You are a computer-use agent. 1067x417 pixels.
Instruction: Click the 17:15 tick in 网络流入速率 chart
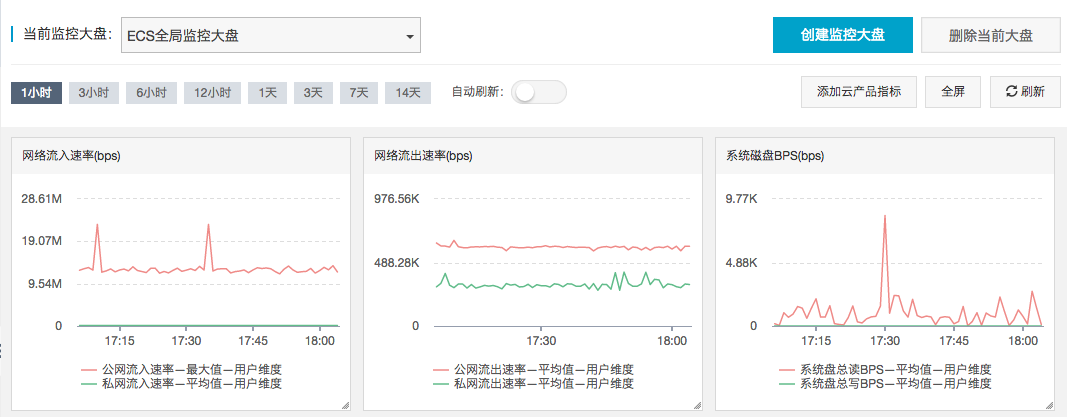click(x=120, y=340)
